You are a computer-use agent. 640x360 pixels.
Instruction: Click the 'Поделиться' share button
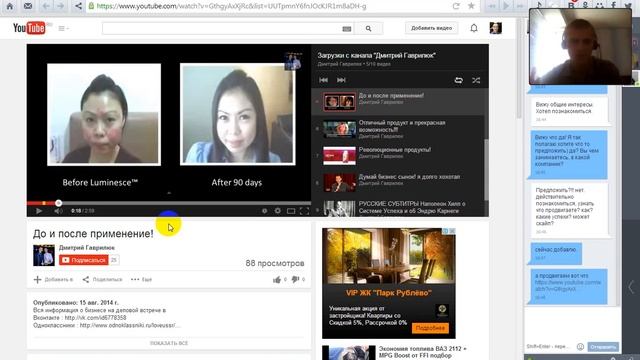coord(102,280)
